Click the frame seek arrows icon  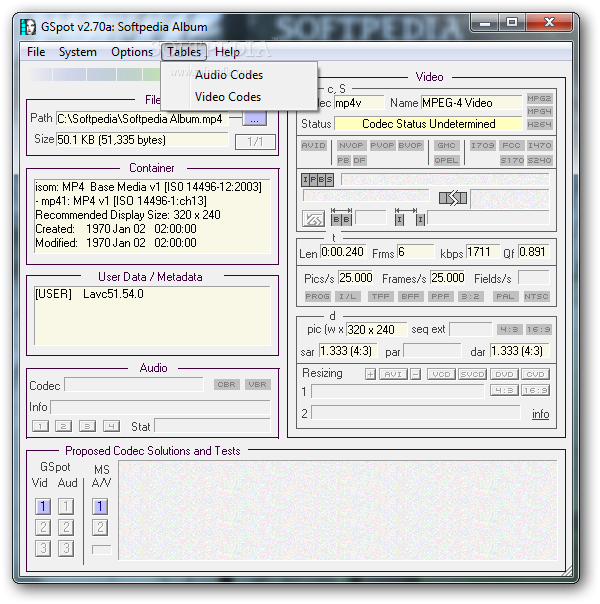pyautogui.click(x=453, y=198)
